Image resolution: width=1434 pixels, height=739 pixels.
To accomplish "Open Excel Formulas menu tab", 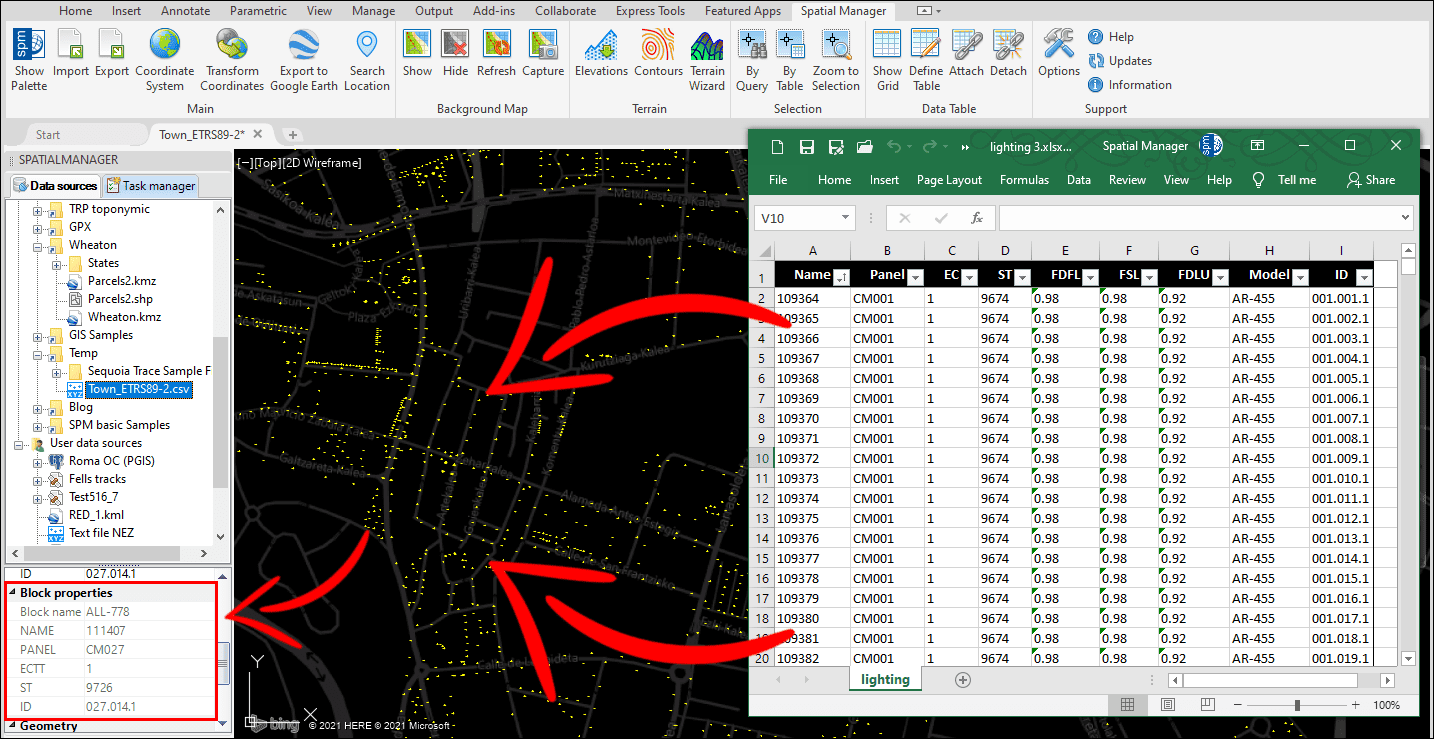I will [1024, 180].
